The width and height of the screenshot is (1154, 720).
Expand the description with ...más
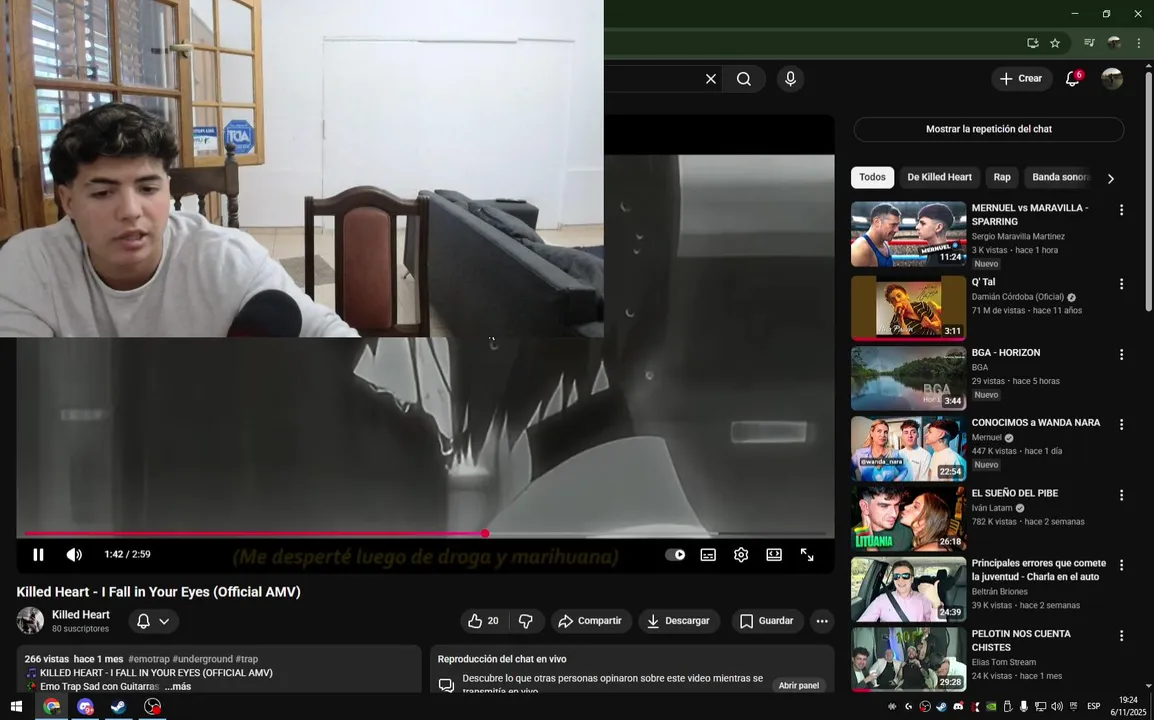[177, 686]
